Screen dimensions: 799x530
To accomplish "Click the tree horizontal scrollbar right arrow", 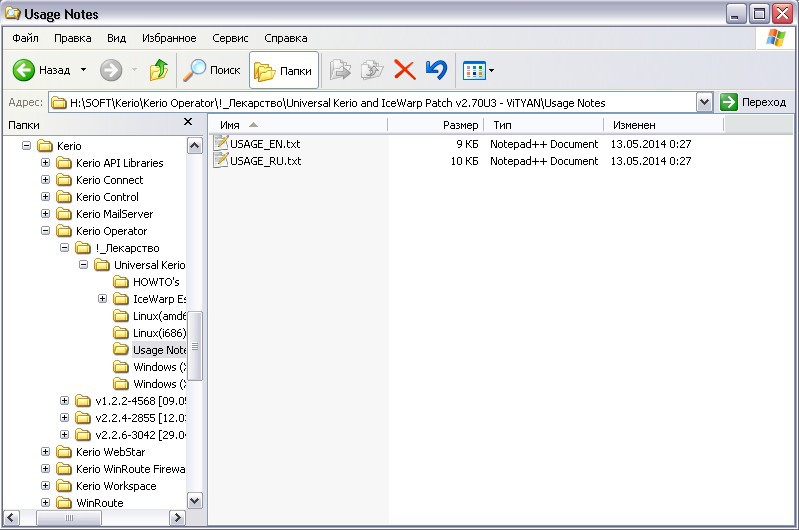I will 177,518.
